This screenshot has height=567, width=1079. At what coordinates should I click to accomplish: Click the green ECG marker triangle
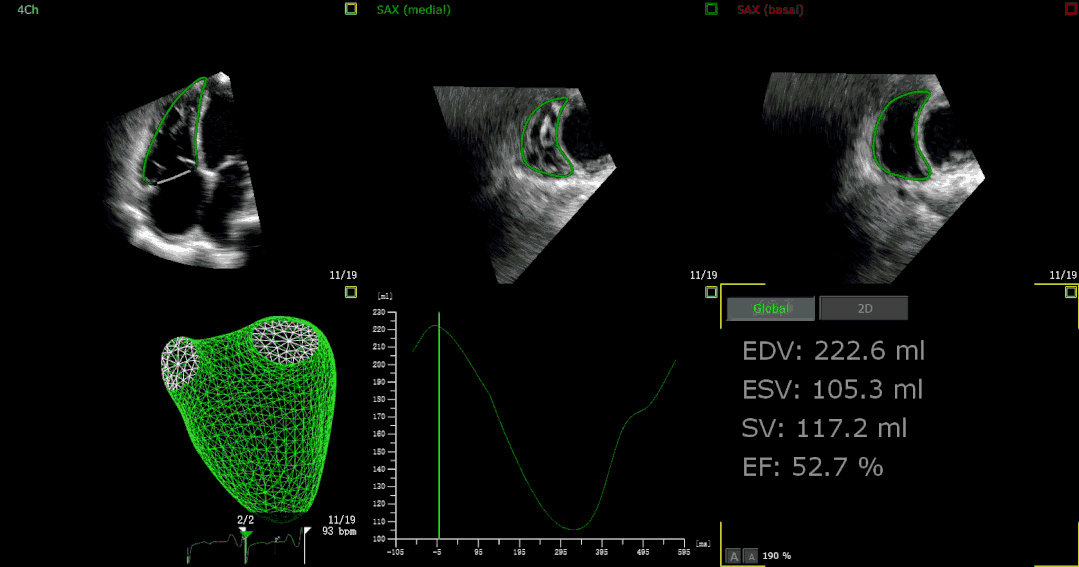pyautogui.click(x=246, y=534)
